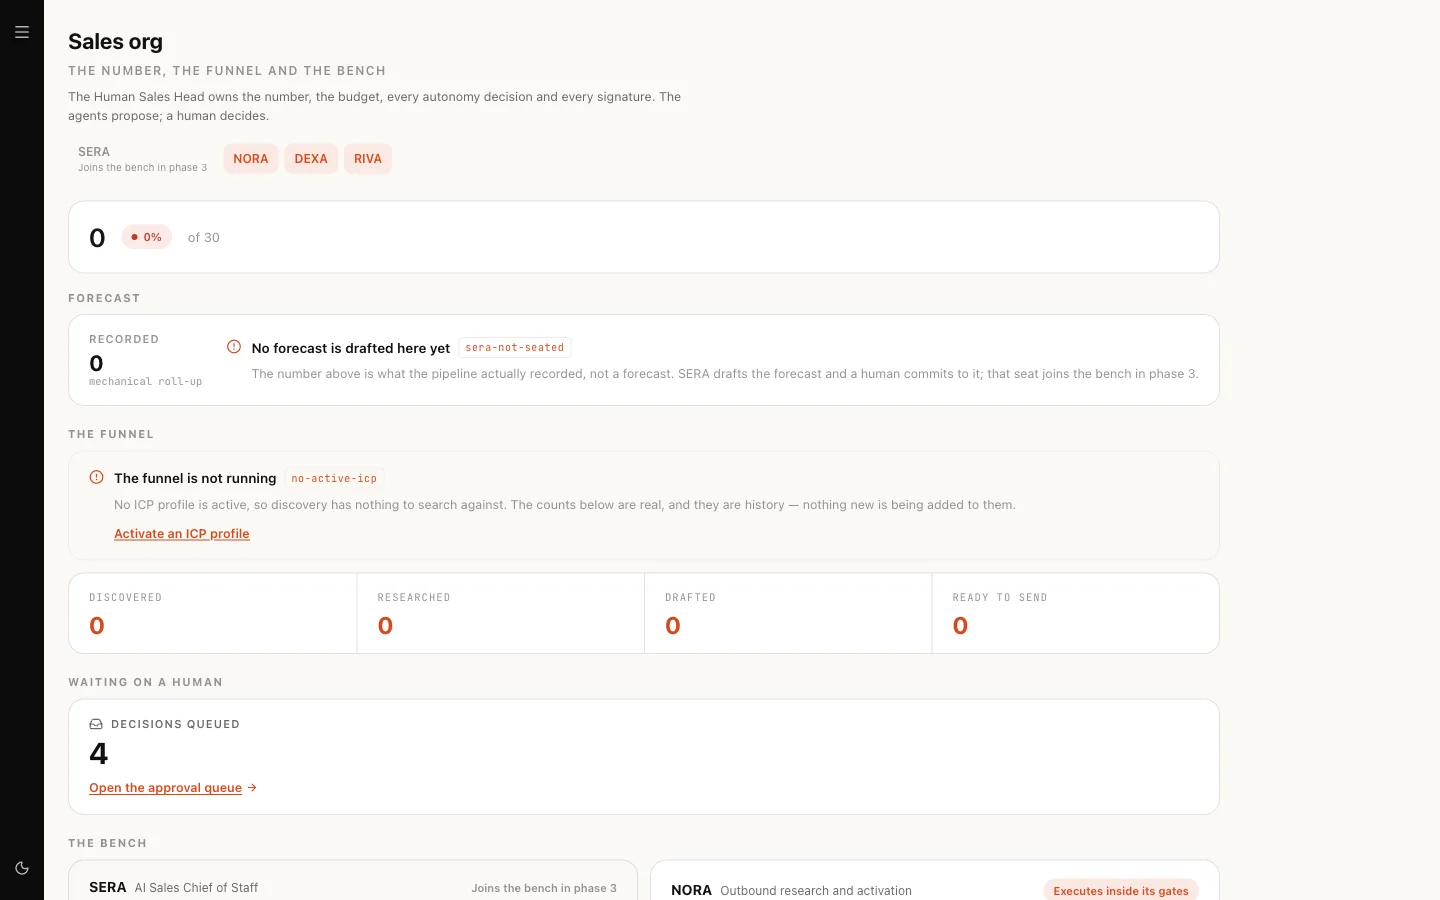Click the Recorded label in the forecast card
This screenshot has width=1440, height=900.
[124, 339]
